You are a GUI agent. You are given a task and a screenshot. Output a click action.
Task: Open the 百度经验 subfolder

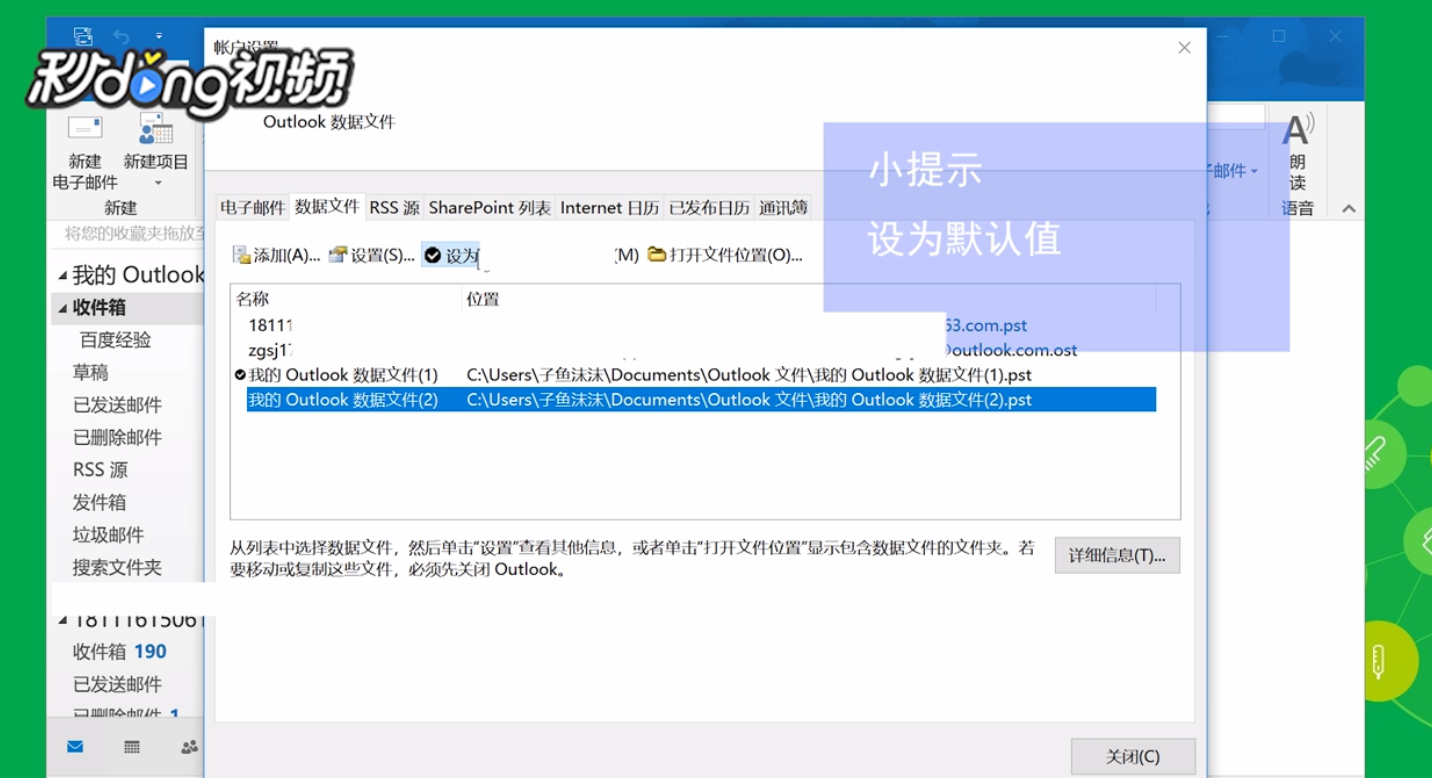[x=115, y=340]
